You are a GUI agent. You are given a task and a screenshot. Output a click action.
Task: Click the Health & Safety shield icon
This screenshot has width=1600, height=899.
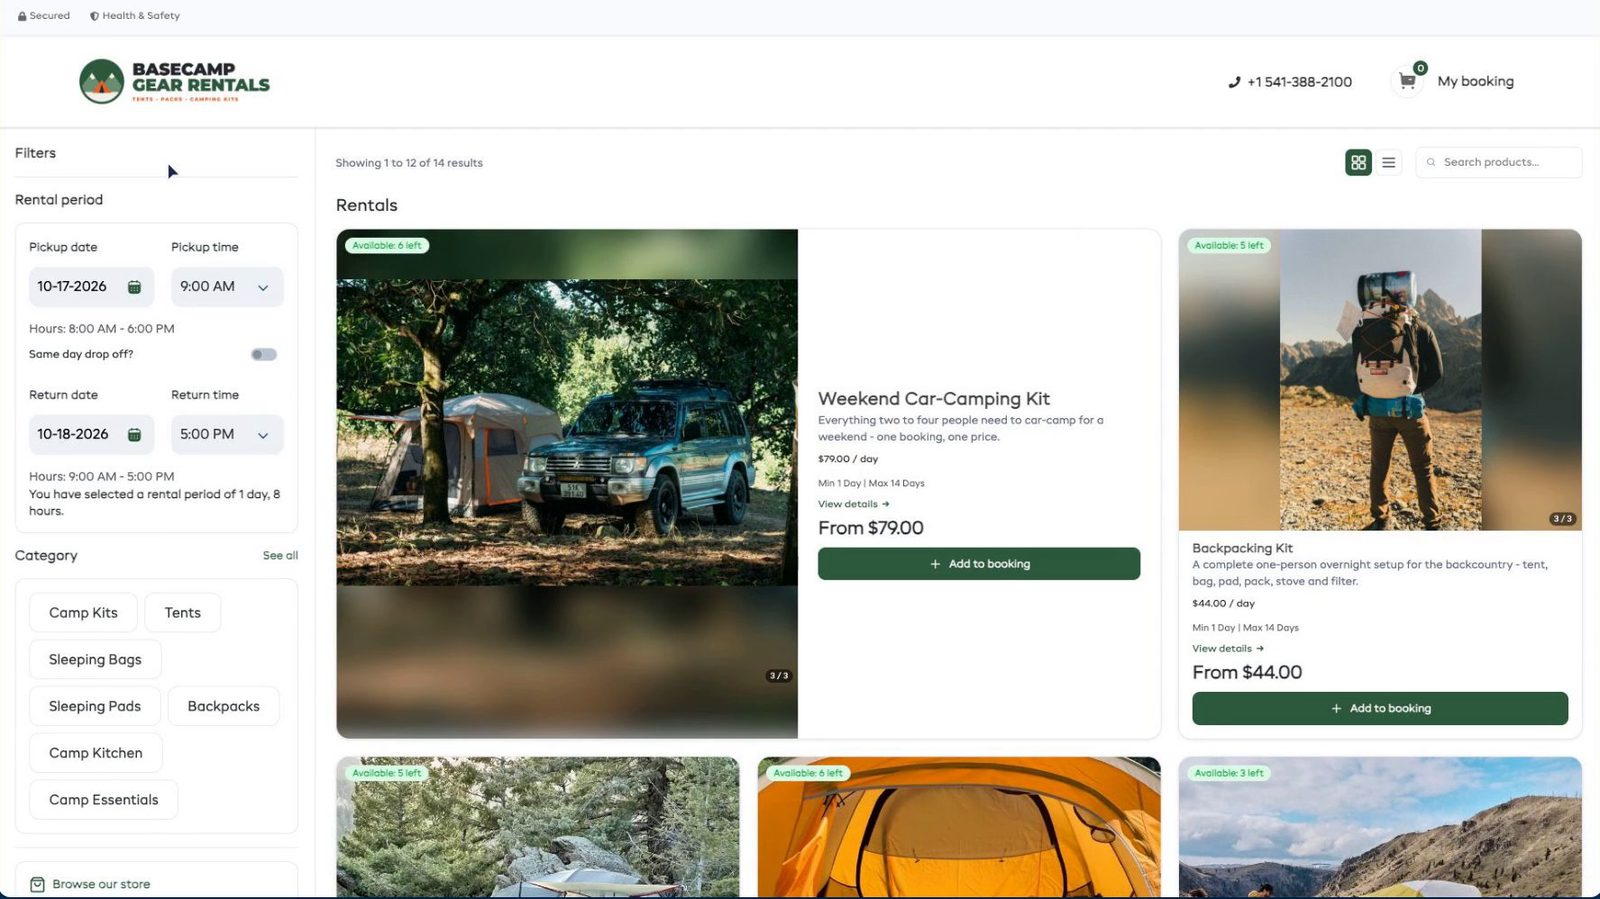[94, 16]
